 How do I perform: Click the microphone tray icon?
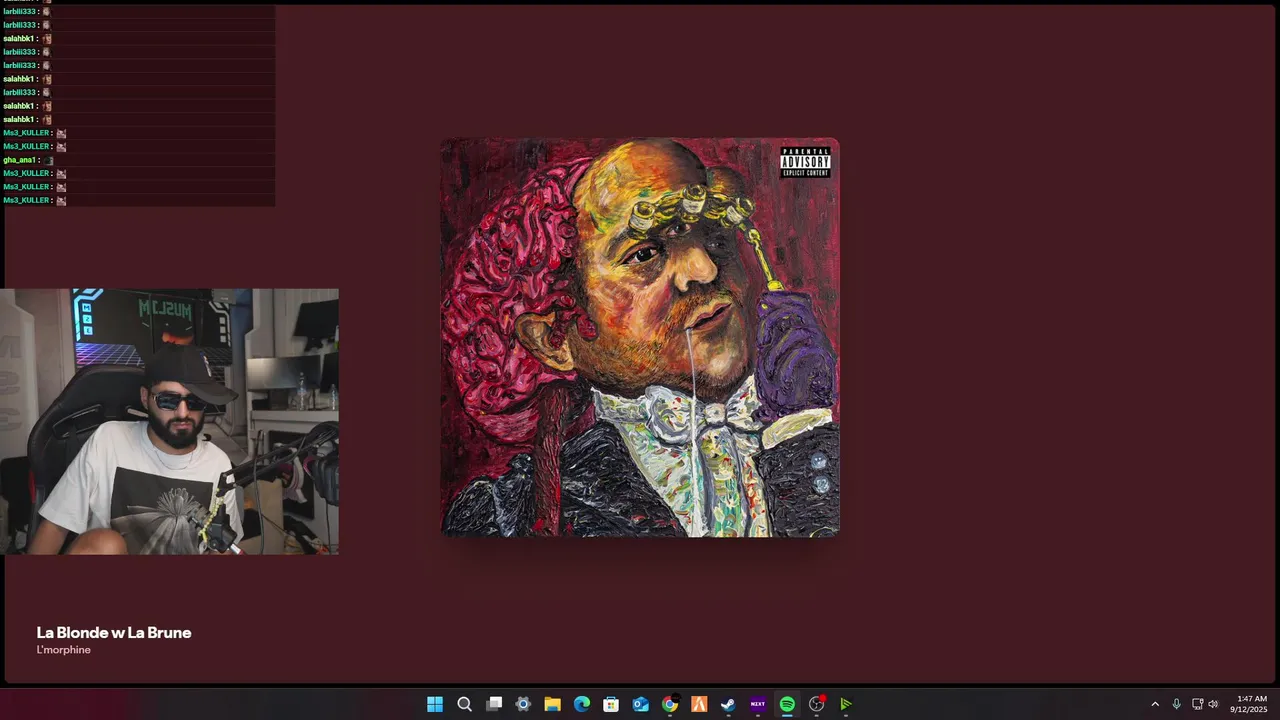[1176, 704]
